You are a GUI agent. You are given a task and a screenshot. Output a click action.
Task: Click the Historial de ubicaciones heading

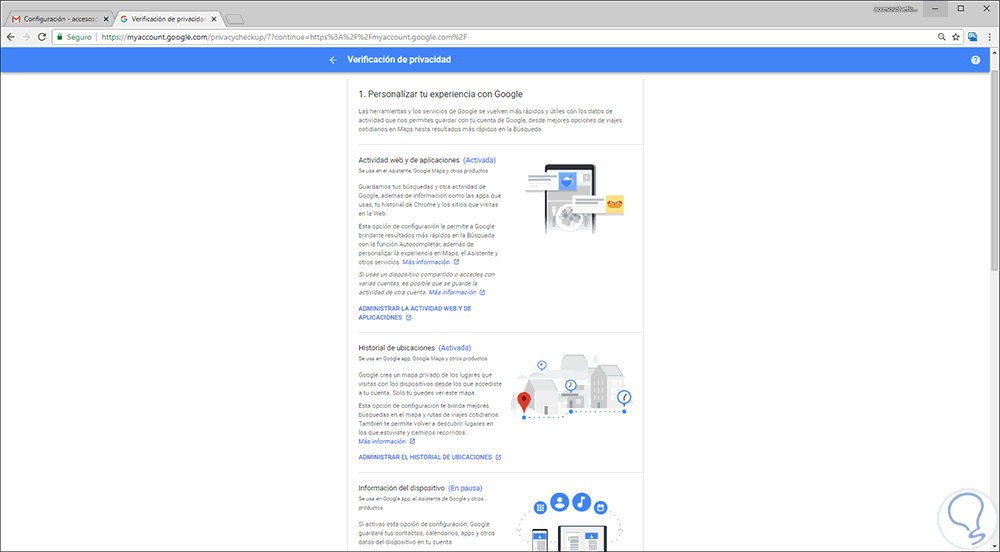[396, 348]
